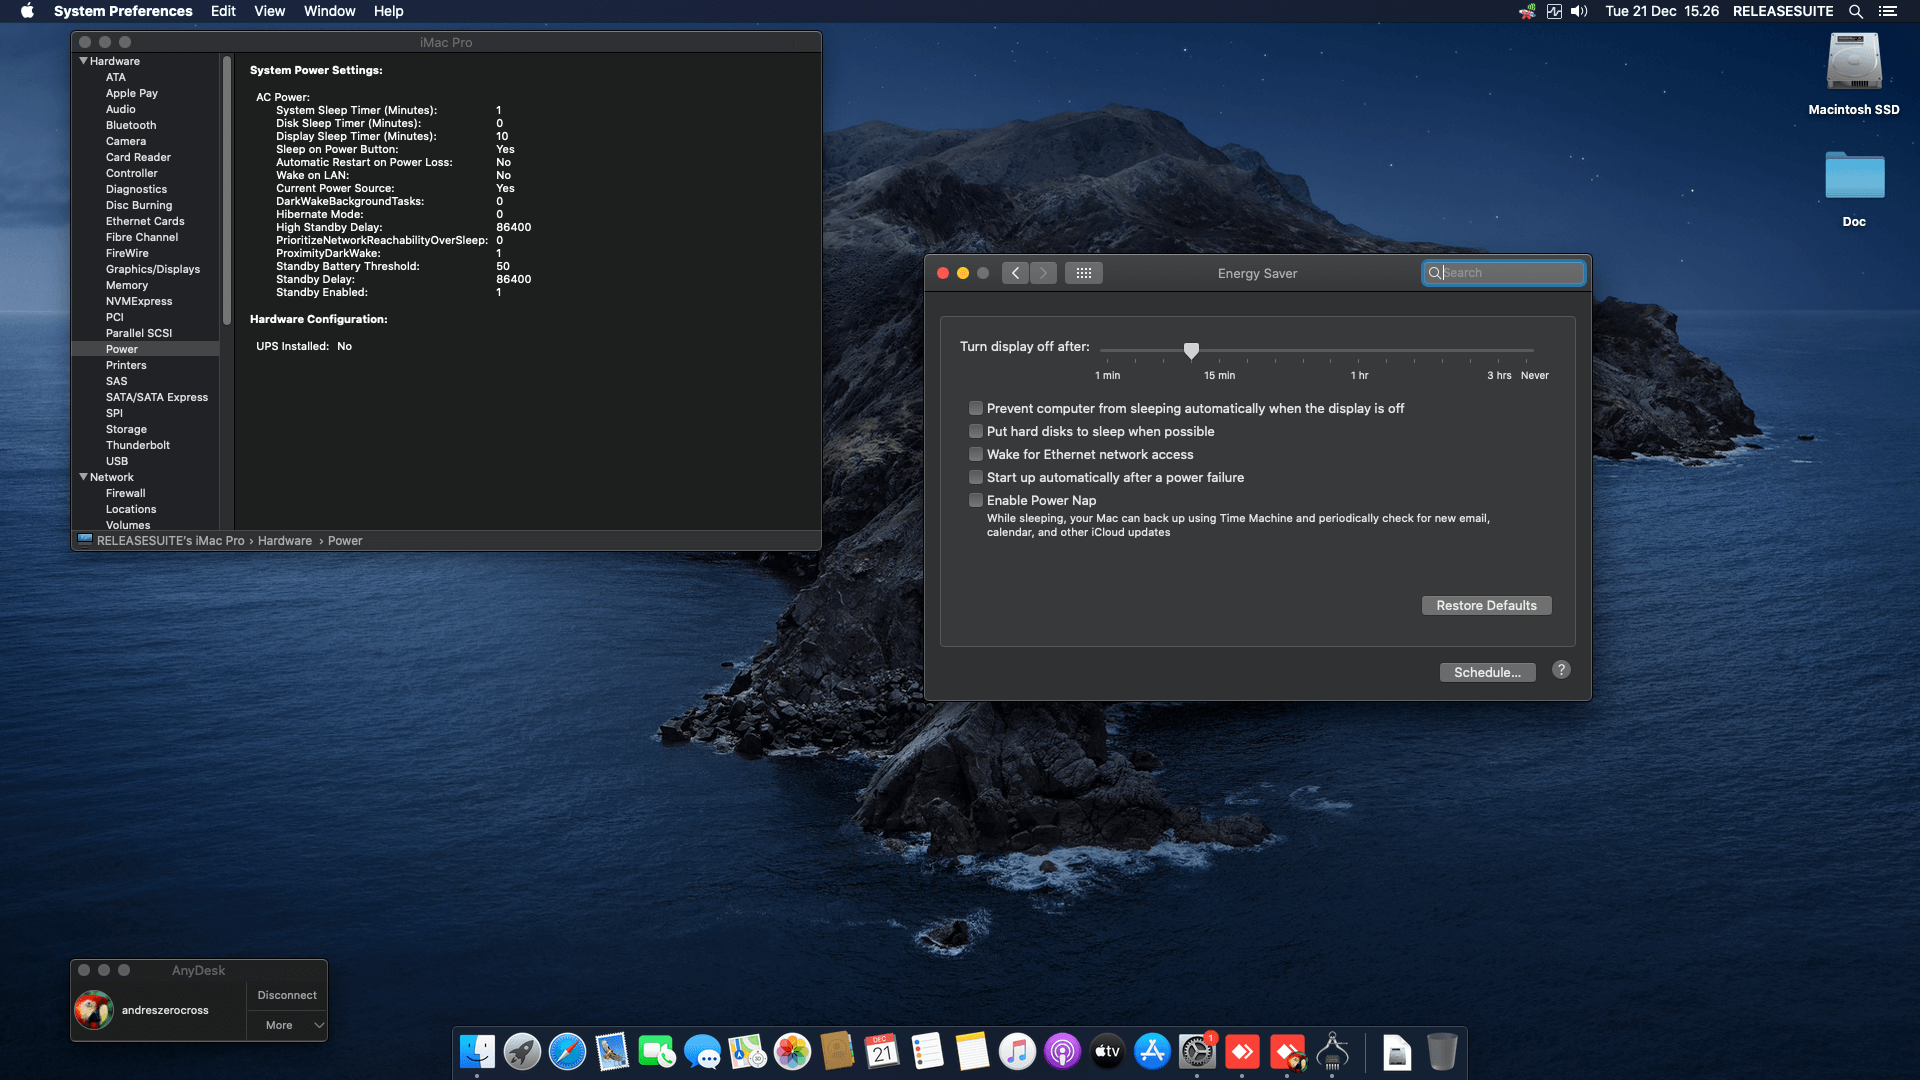Collapse Network section in iMac Pro sidebar
The image size is (1920, 1080).
coord(83,477)
